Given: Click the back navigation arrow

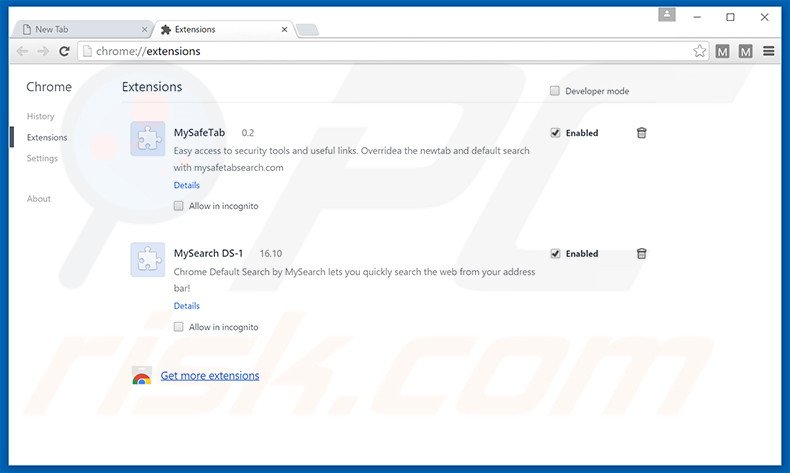Looking at the screenshot, I should tap(22, 51).
